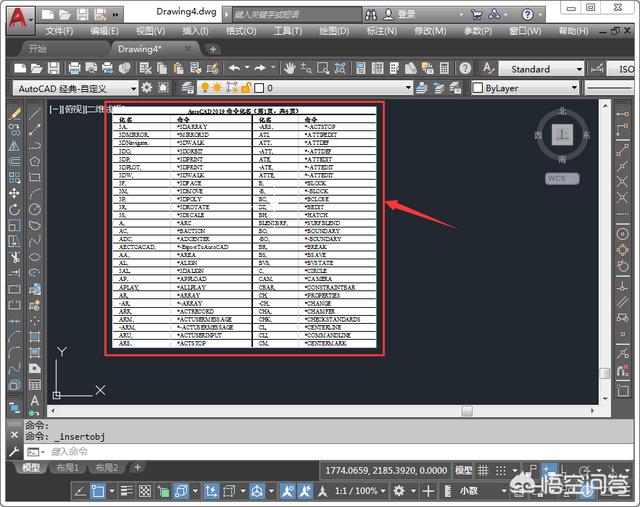Toggle polar tracking angle icon in status bar
This screenshot has height=507, width=640.
coord(80,491)
